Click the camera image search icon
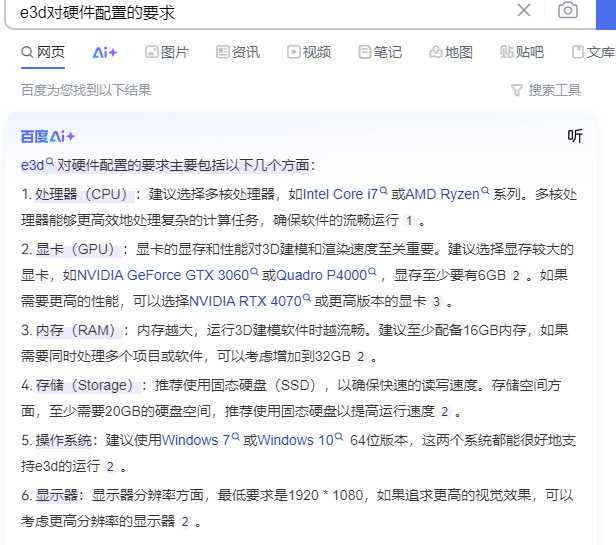 coord(568,10)
